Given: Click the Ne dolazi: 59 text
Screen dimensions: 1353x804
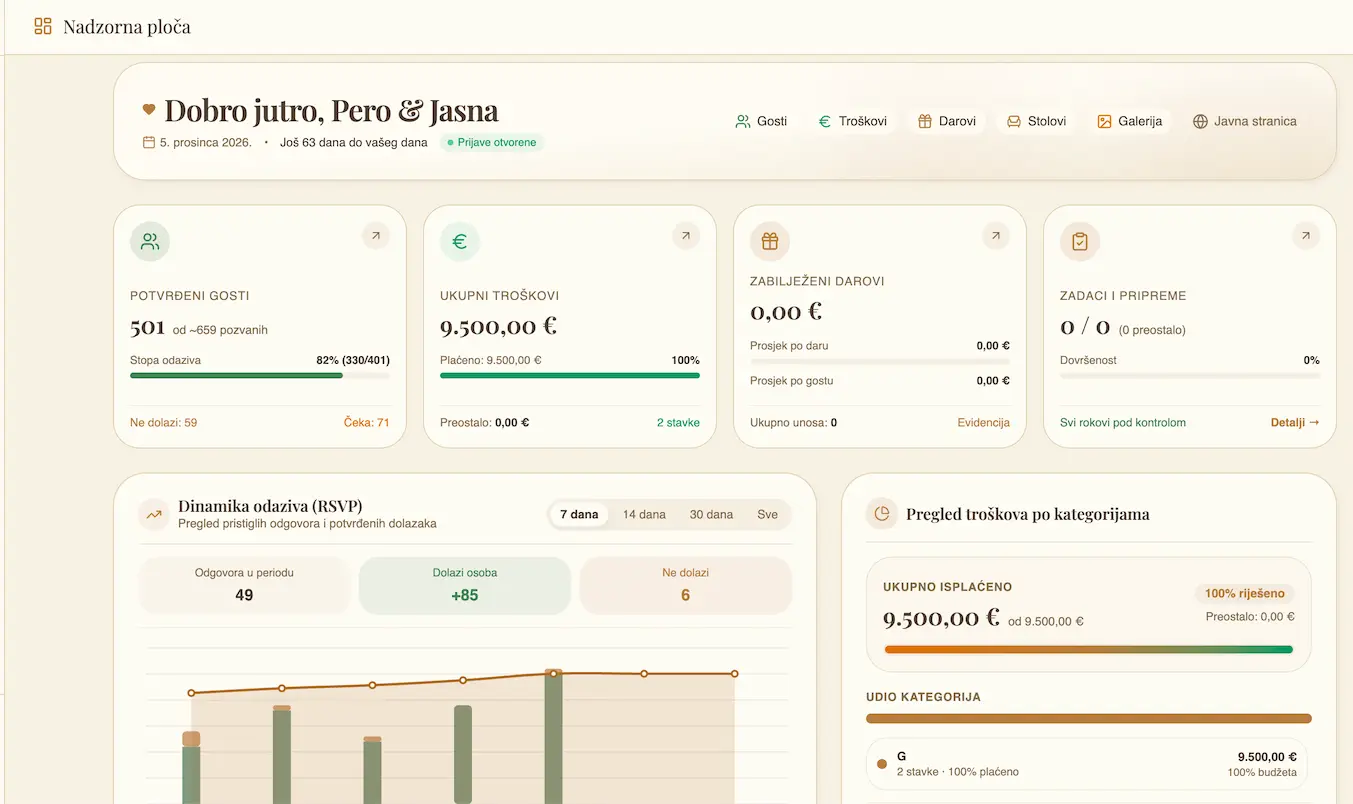Looking at the screenshot, I should 164,423.
